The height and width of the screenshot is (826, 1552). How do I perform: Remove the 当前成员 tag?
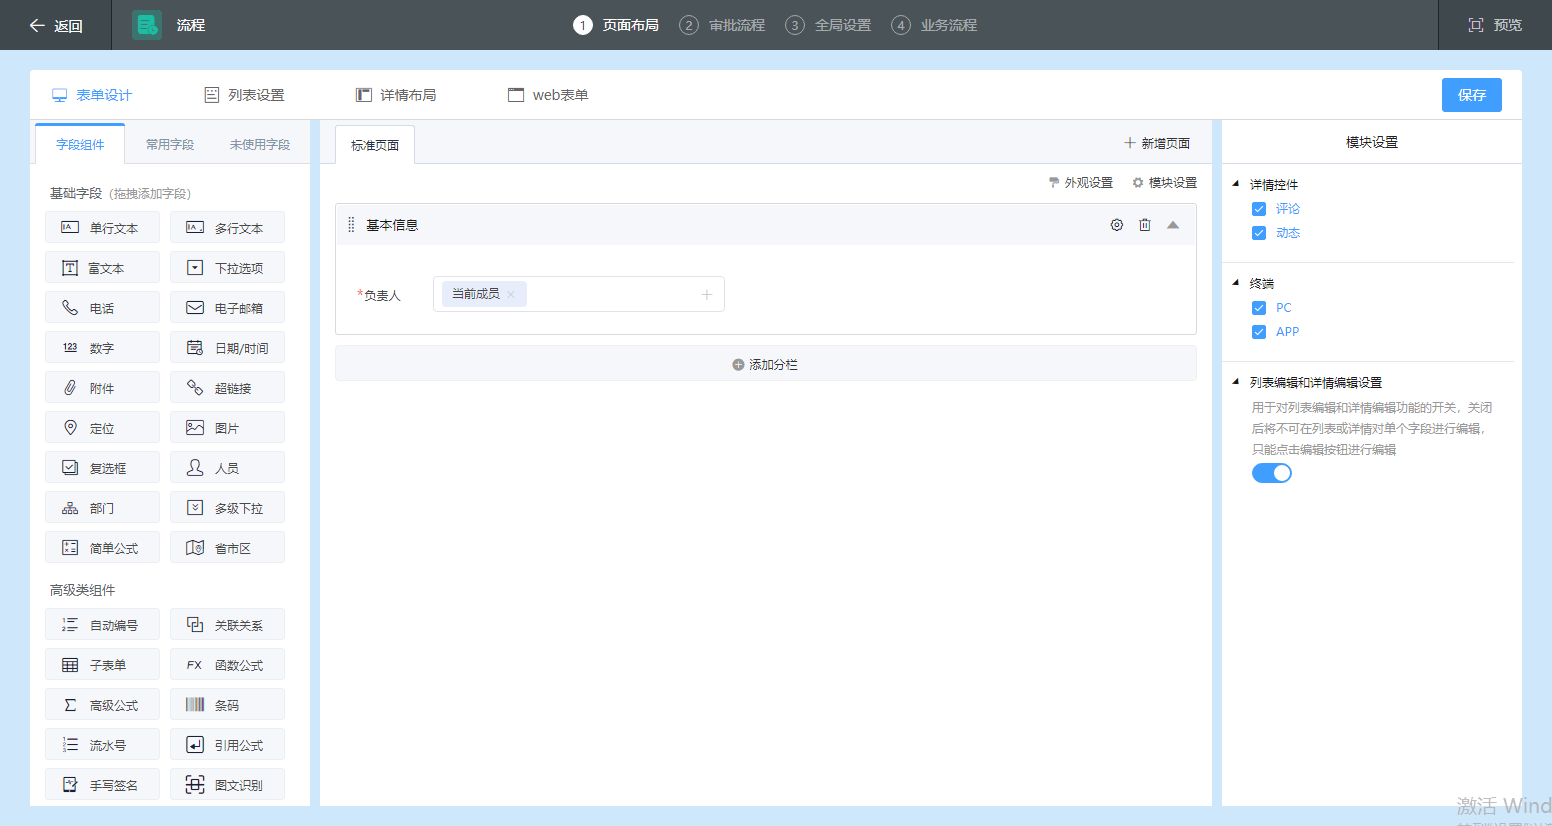[511, 294]
